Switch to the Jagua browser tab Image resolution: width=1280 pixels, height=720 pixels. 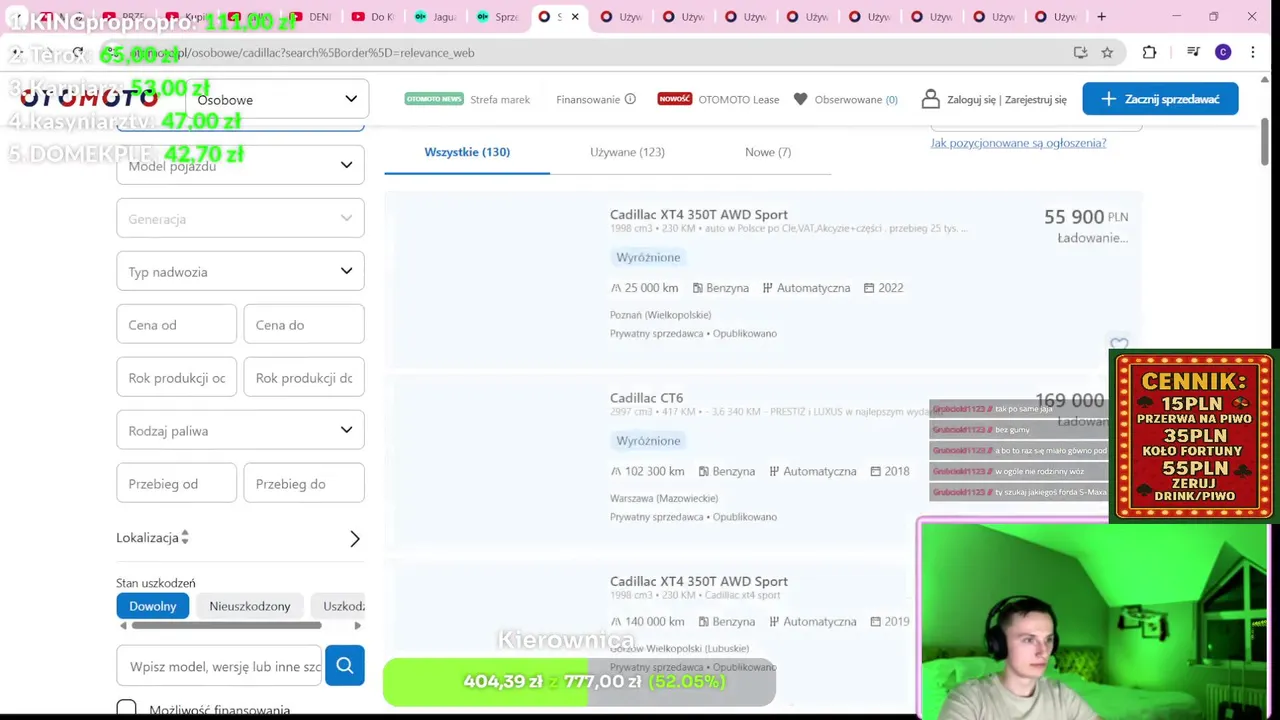pos(436,17)
